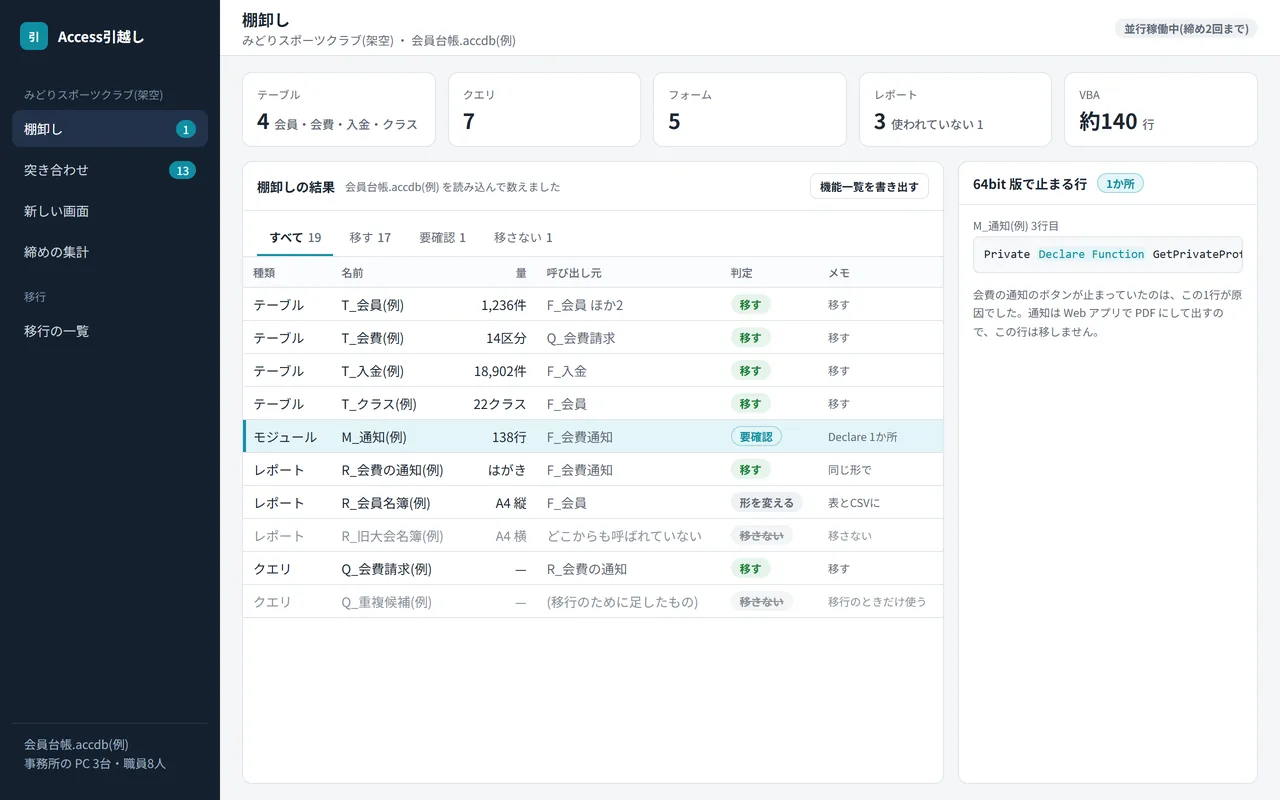This screenshot has height=800, width=1280.
Task: Click the Access引越し logo icon
Action: 34,36
